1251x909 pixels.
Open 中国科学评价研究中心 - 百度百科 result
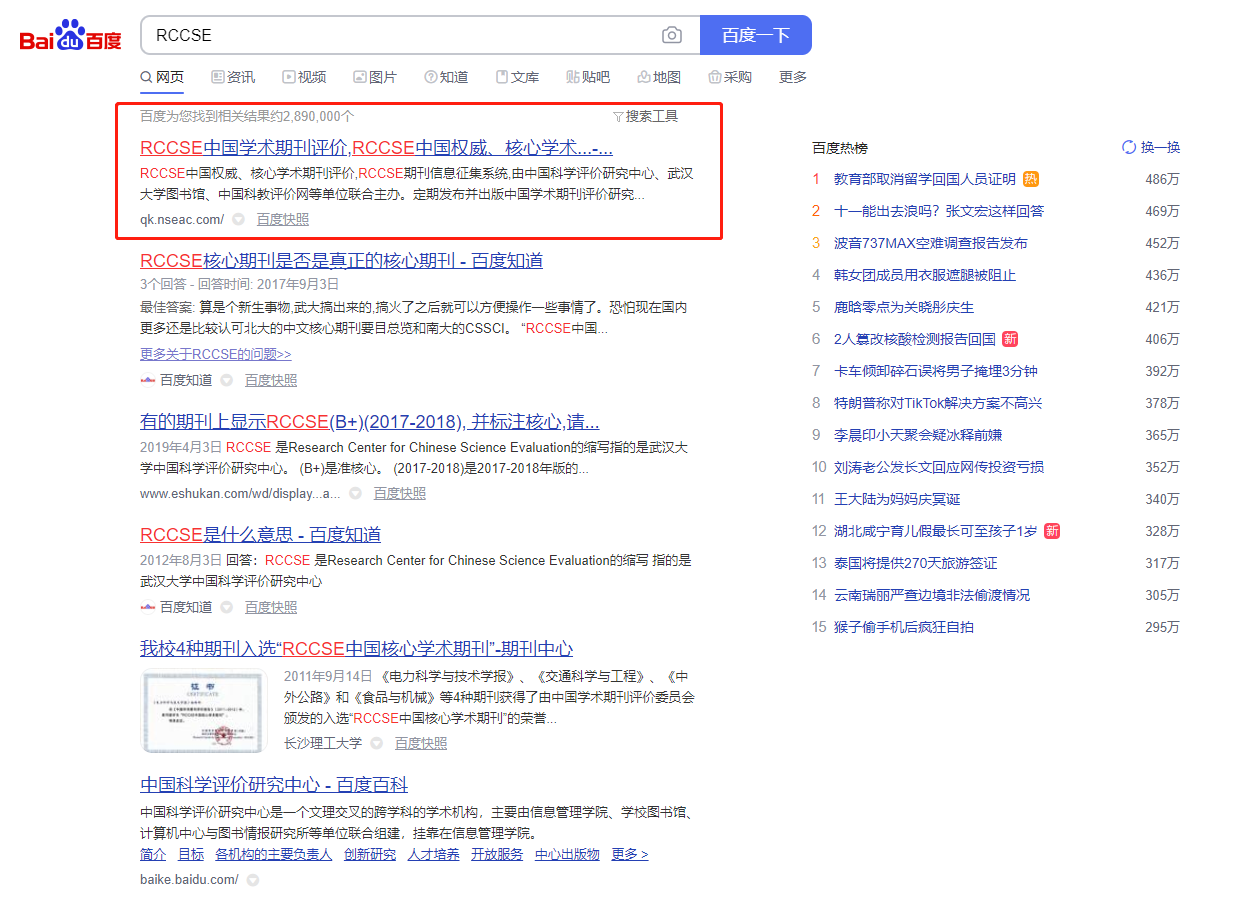274,784
